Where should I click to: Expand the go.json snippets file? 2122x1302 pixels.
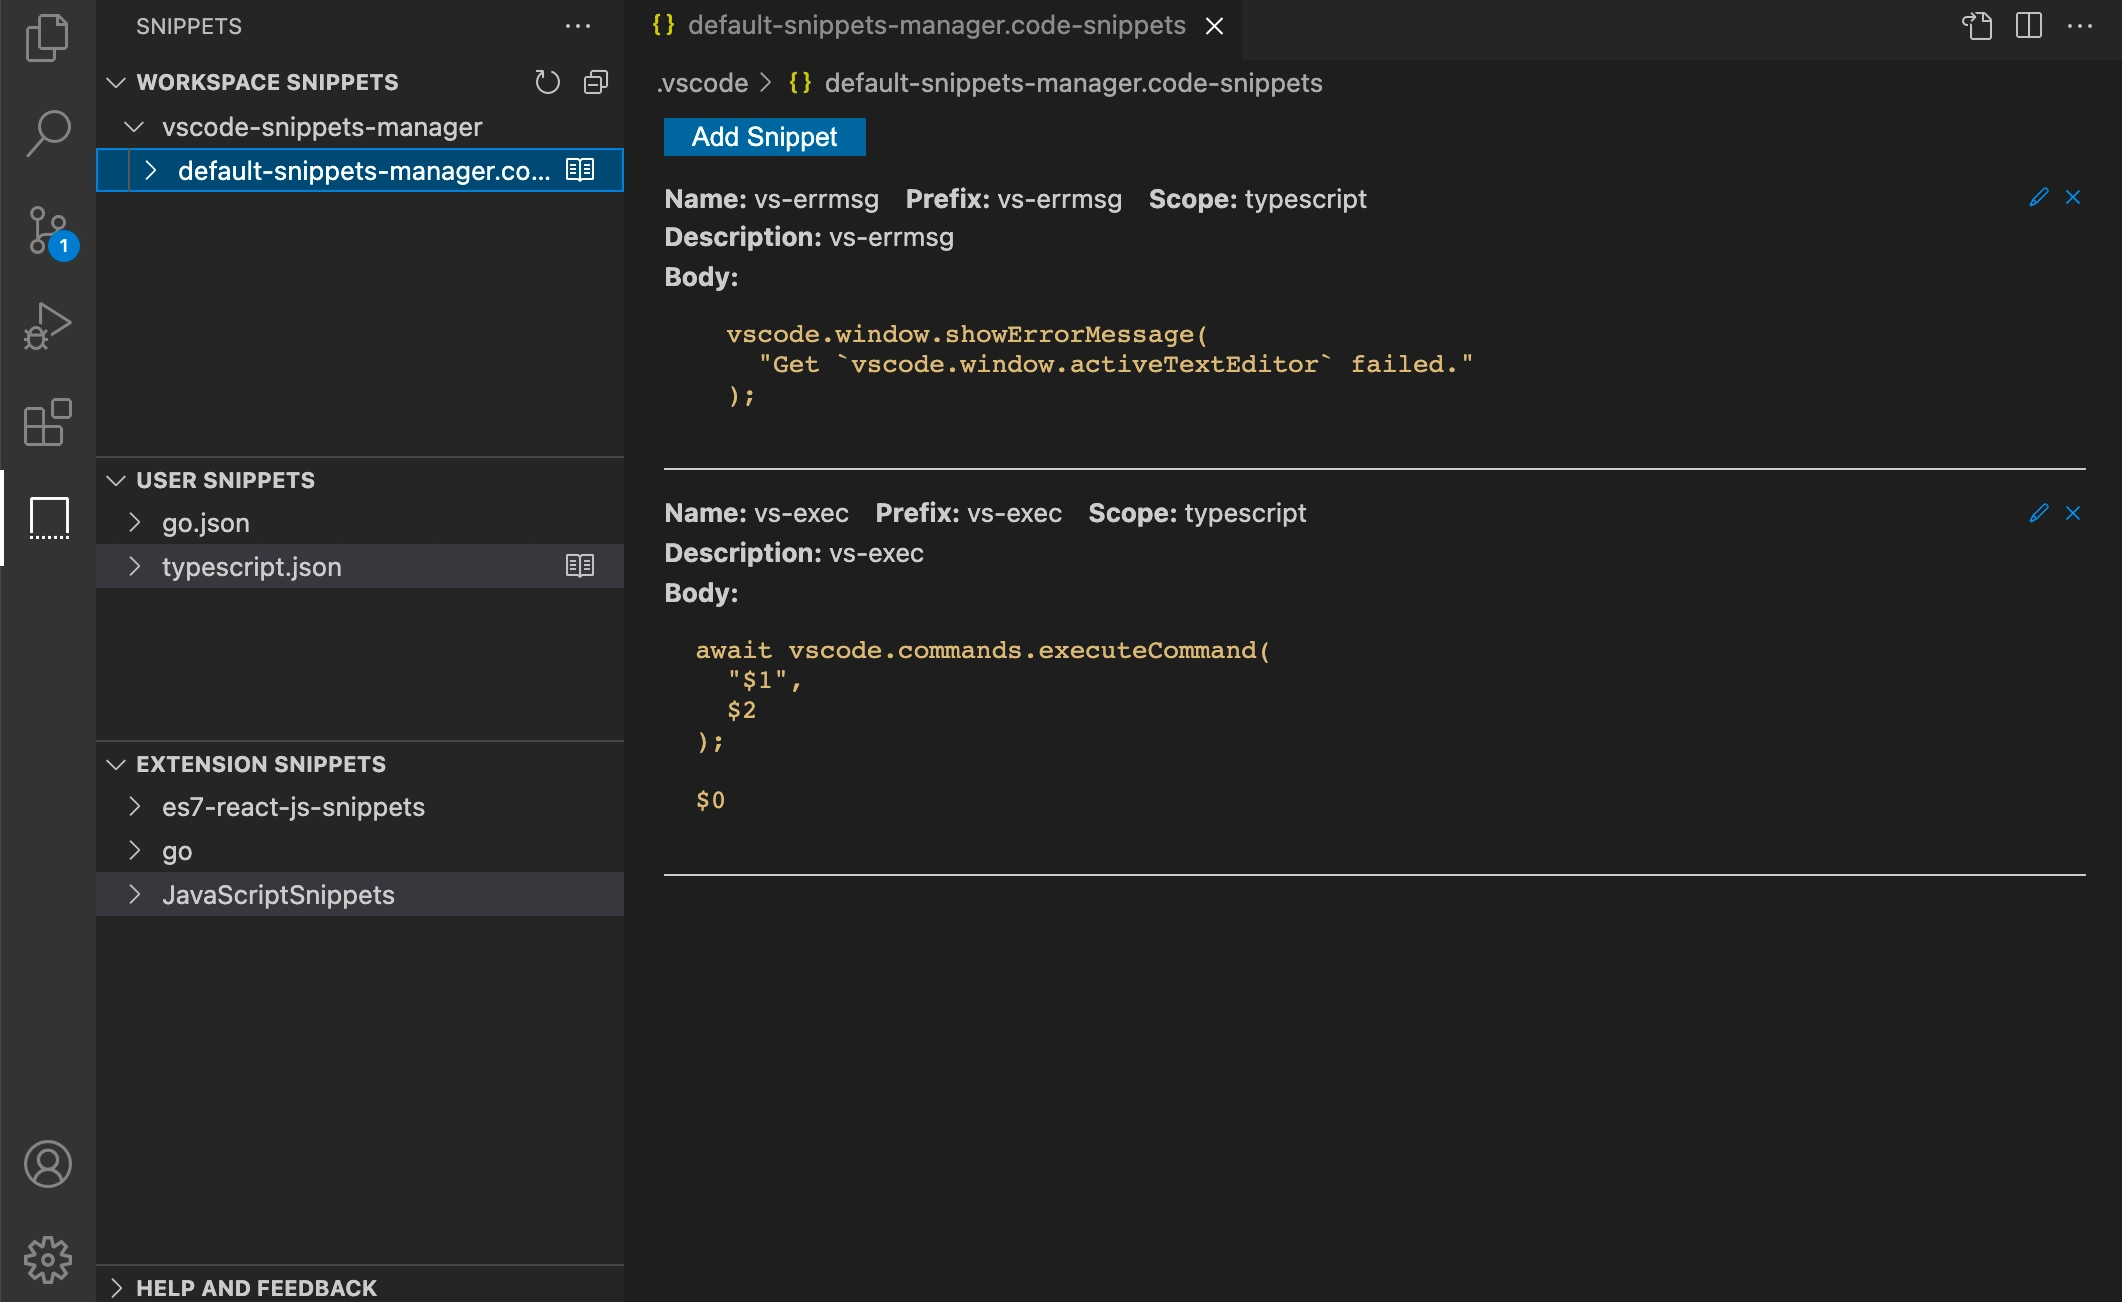(134, 522)
